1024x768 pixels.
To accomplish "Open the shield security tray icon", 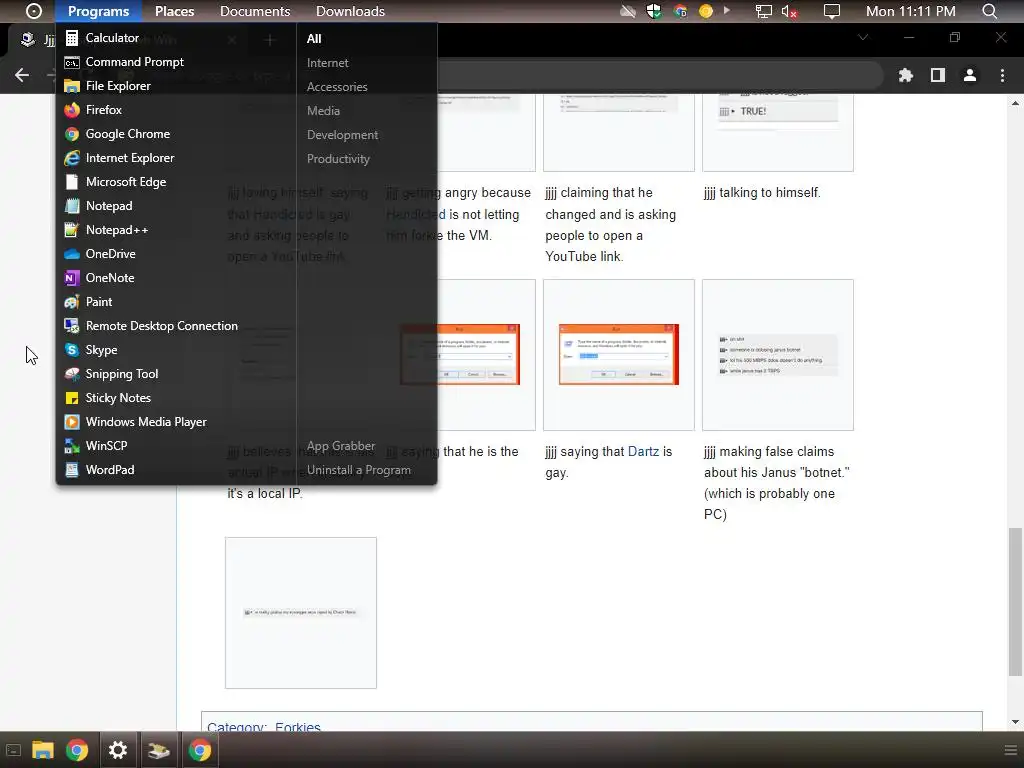I will coord(654,11).
